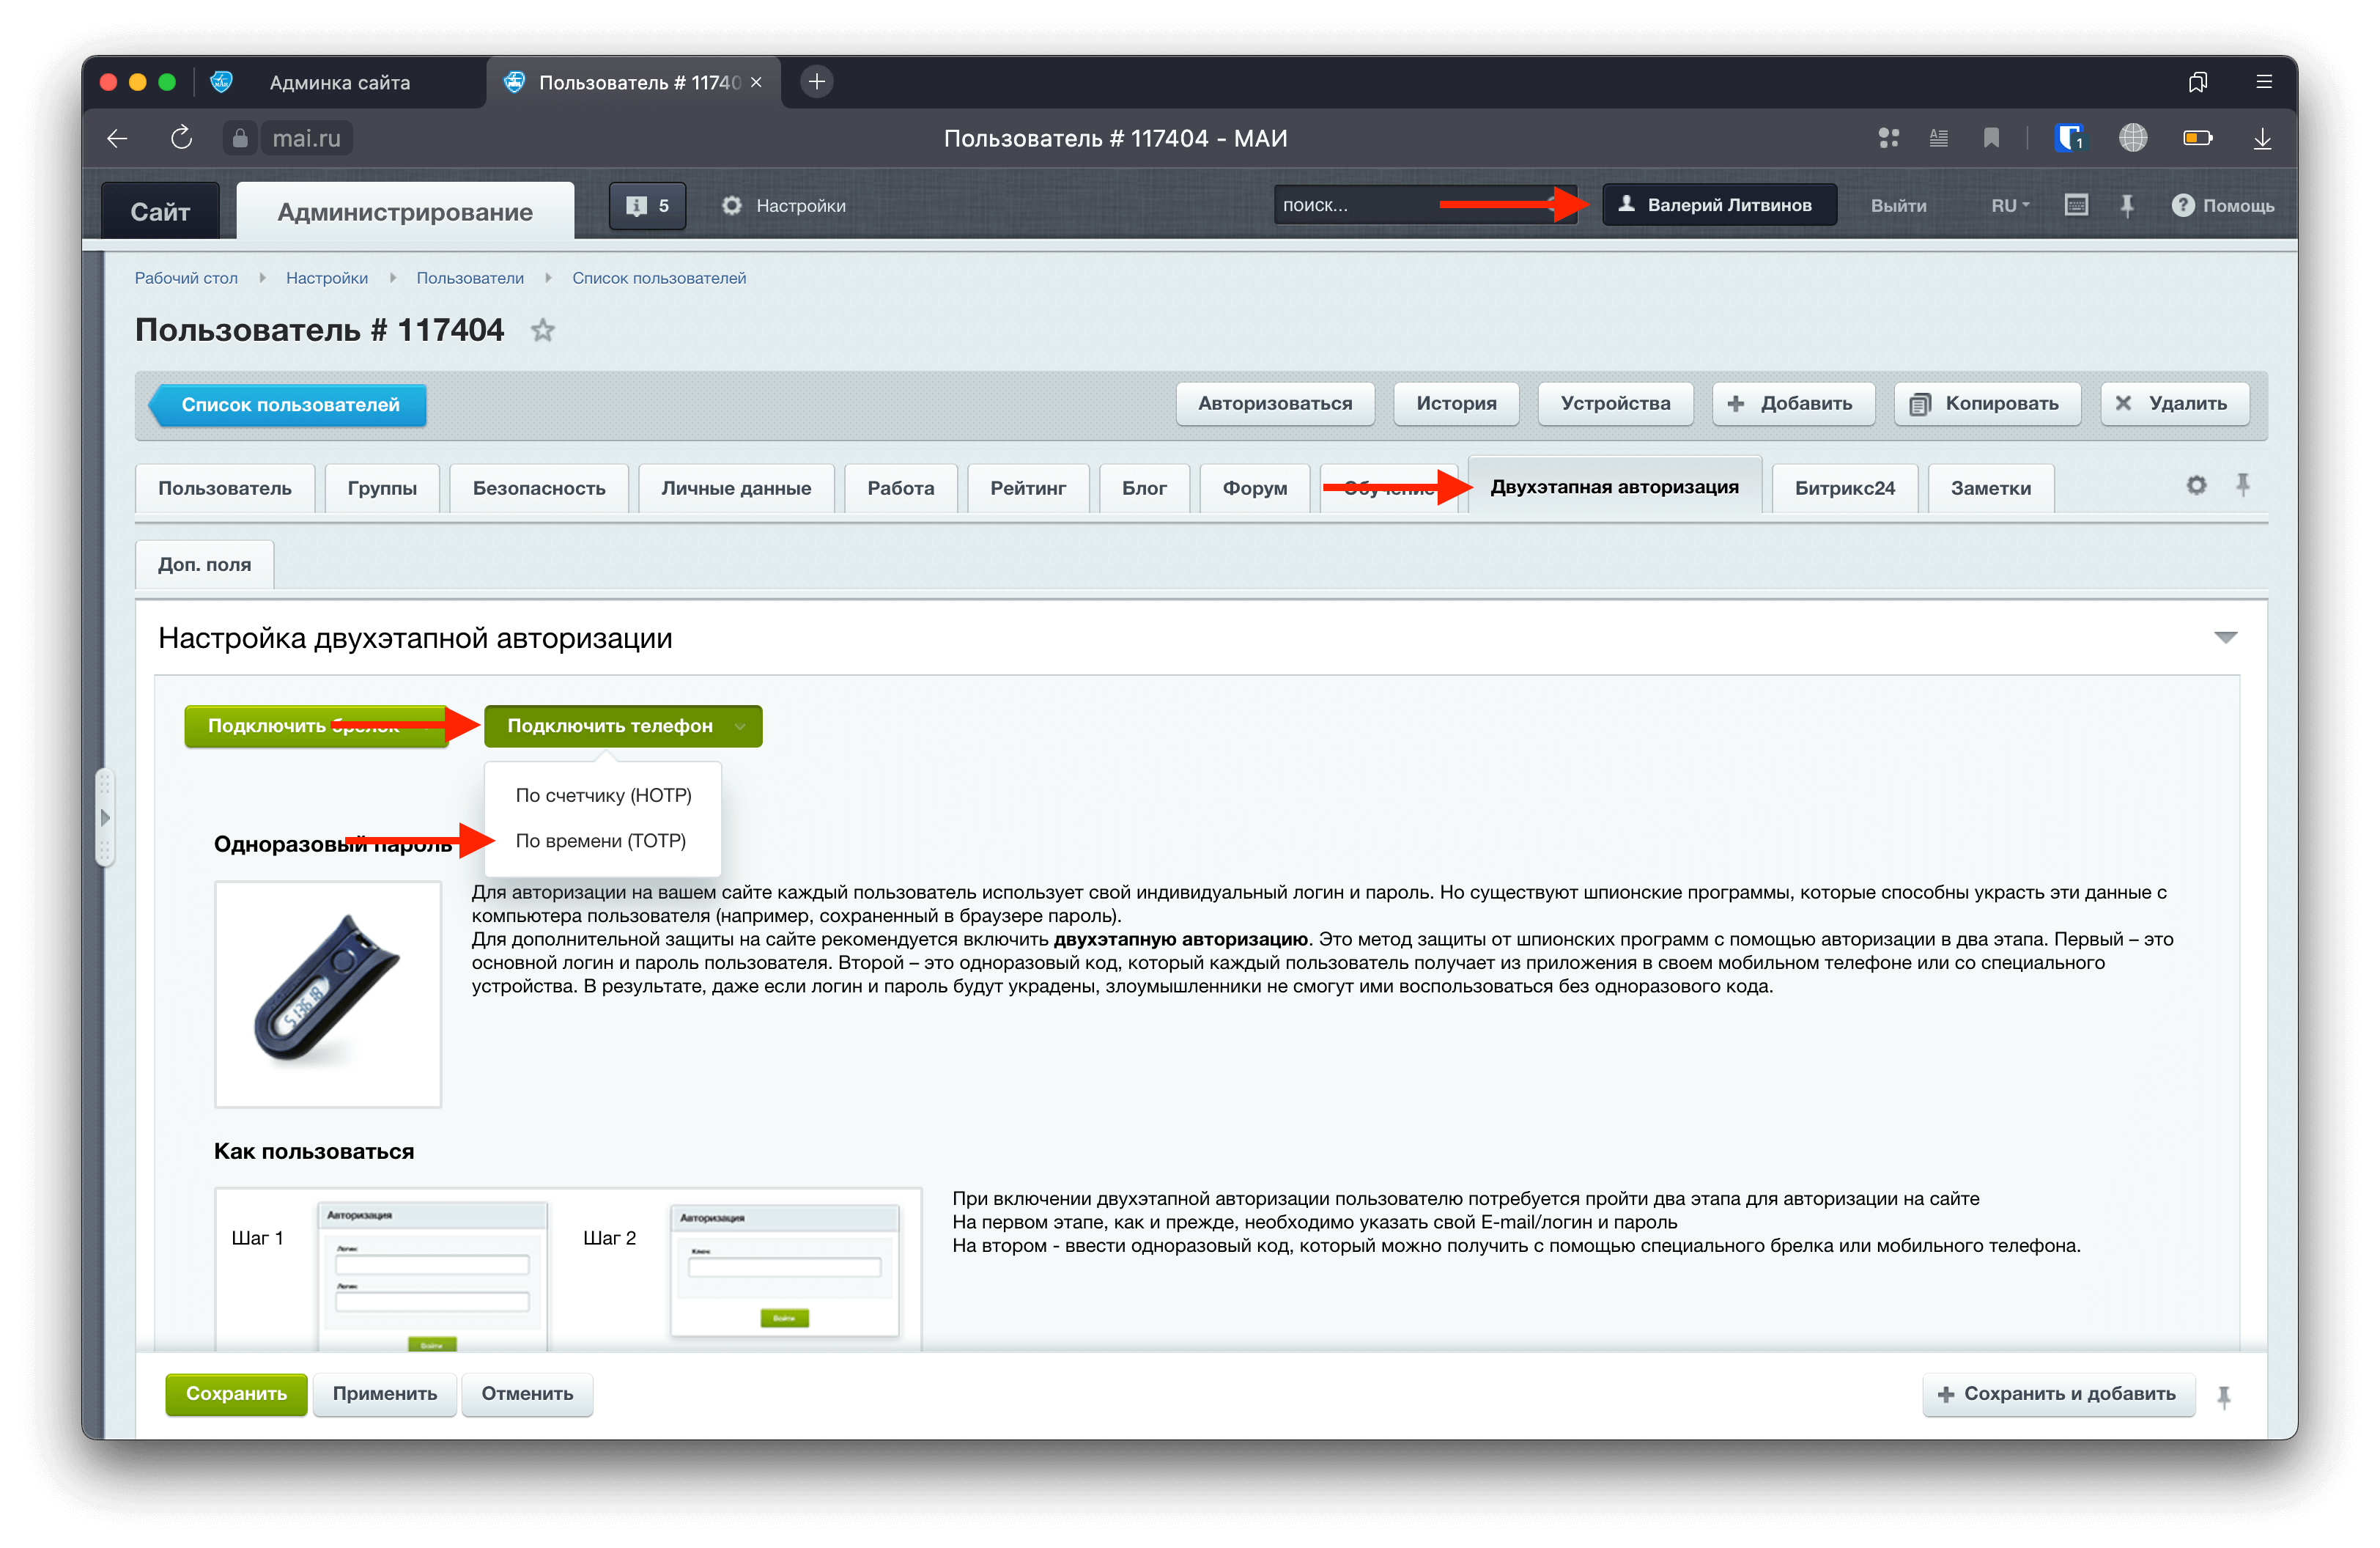Click the green Сохранить button
Viewport: 2380px width, 1548px height.
(x=236, y=1396)
